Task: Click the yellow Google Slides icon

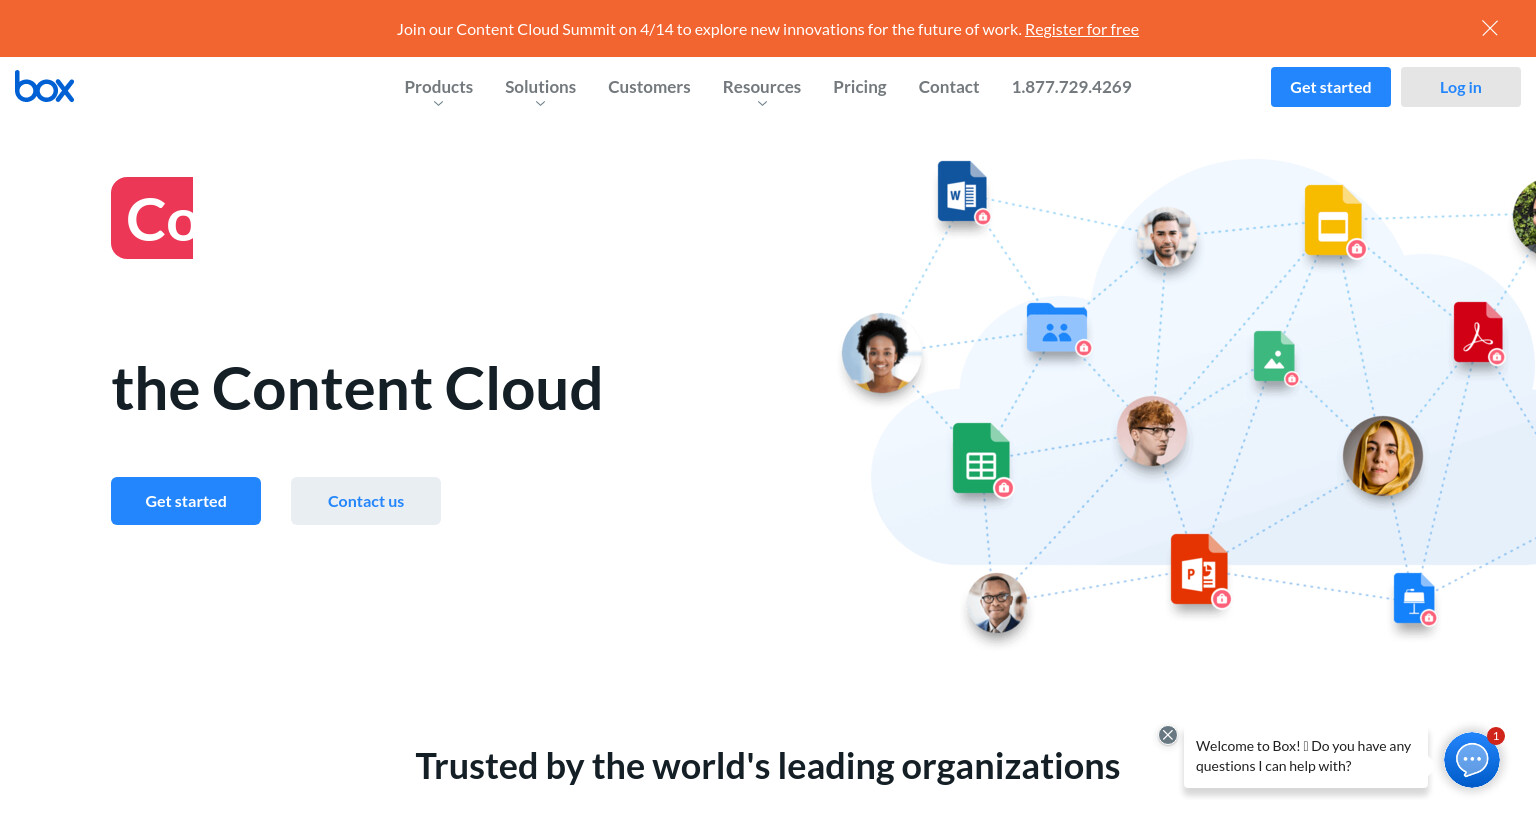Action: pyautogui.click(x=1334, y=221)
